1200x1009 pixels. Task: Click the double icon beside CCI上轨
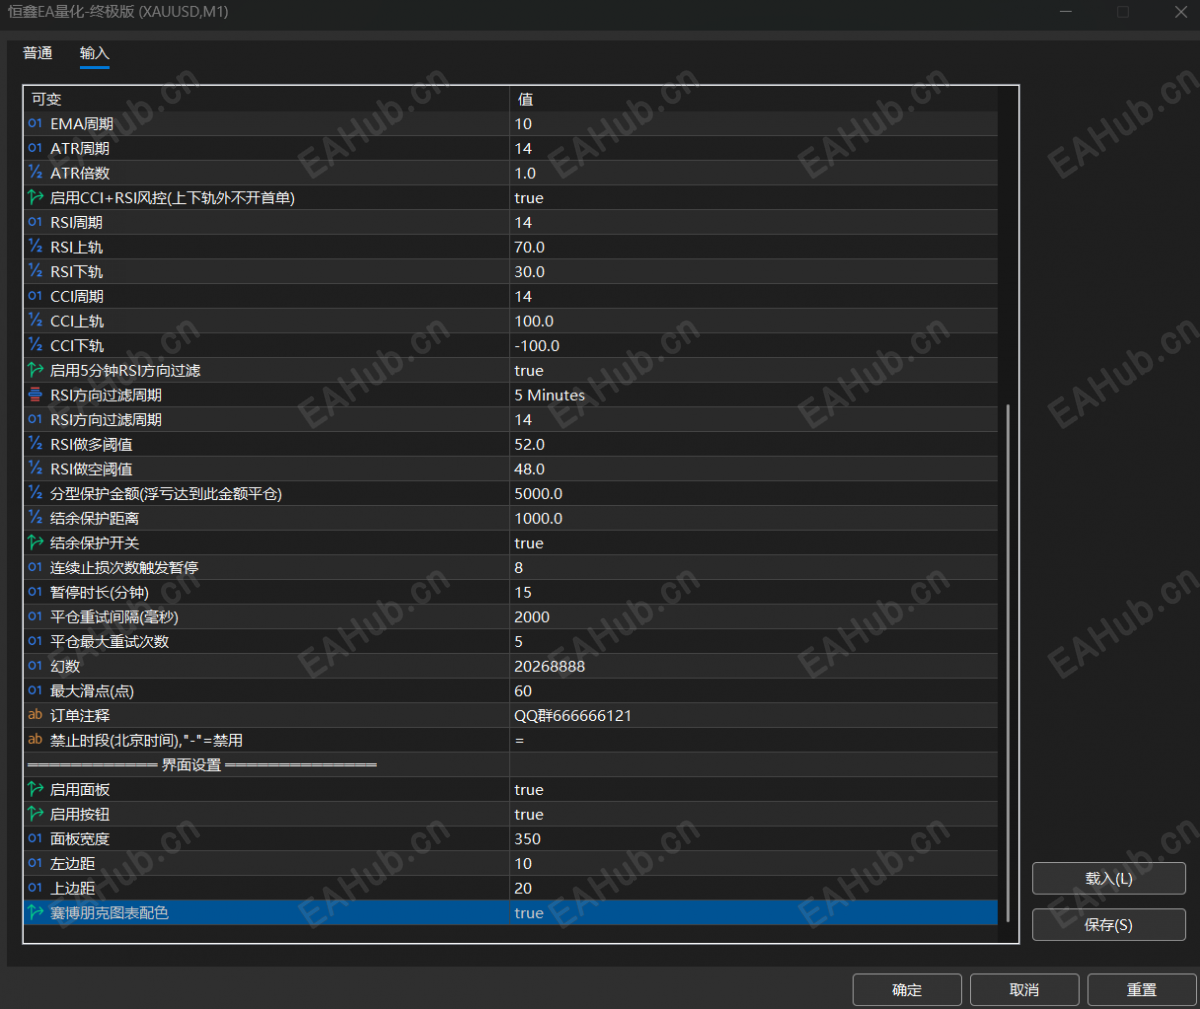[35, 321]
